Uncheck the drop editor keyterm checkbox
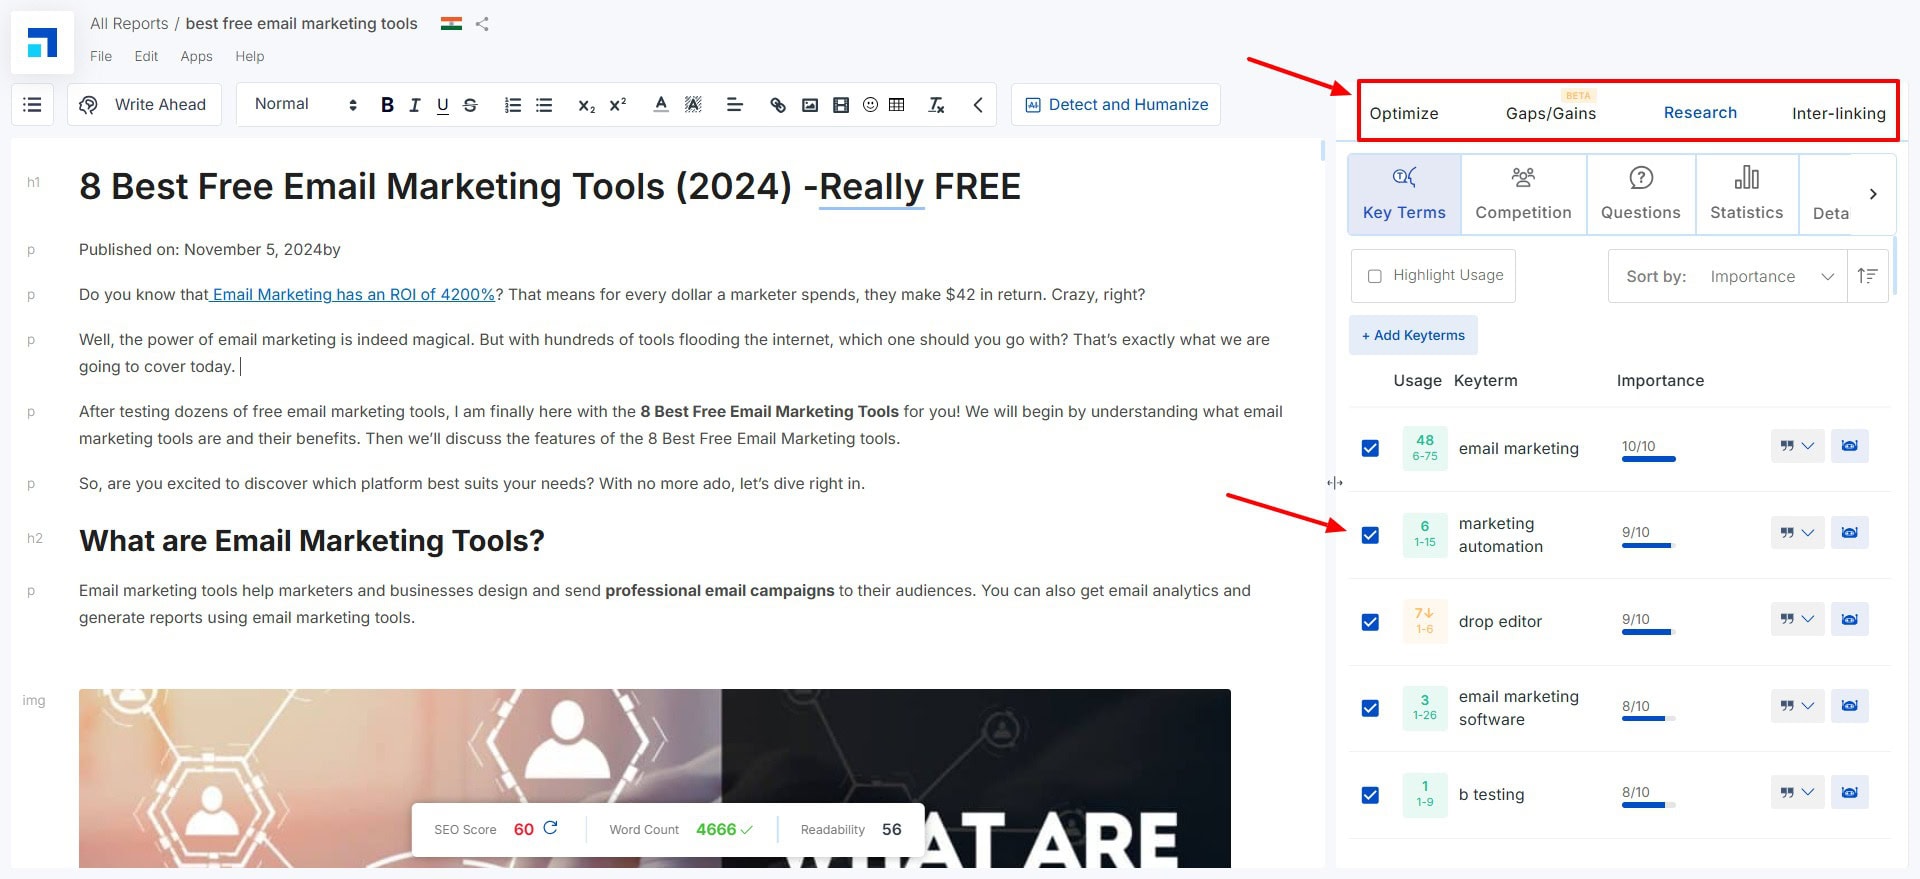1920x879 pixels. (1370, 622)
